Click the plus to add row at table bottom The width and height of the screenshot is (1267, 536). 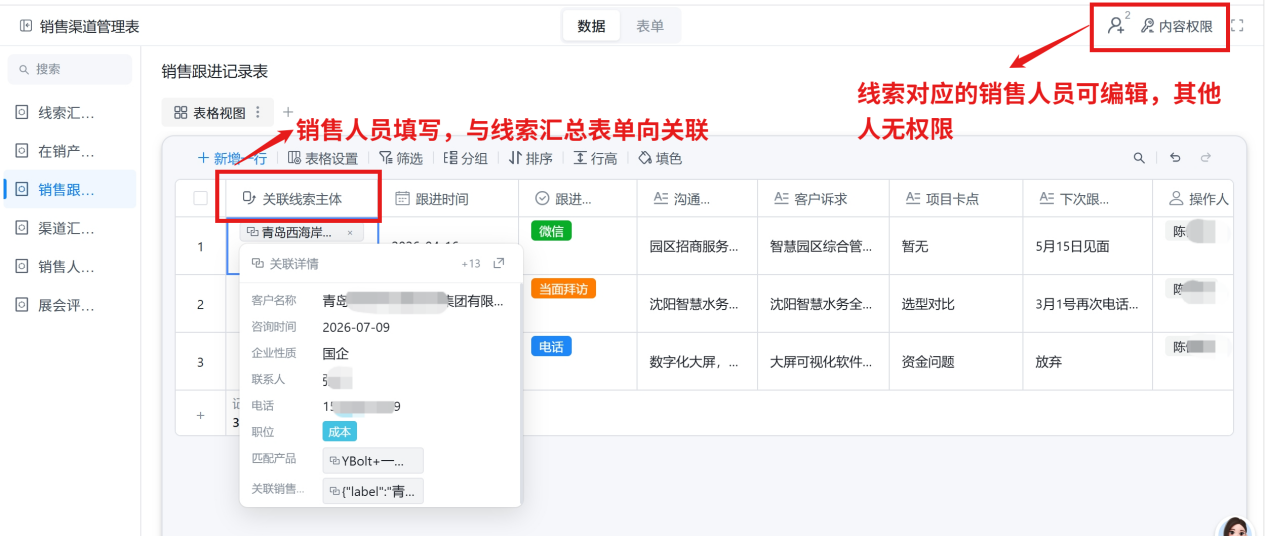pyautogui.click(x=200, y=415)
